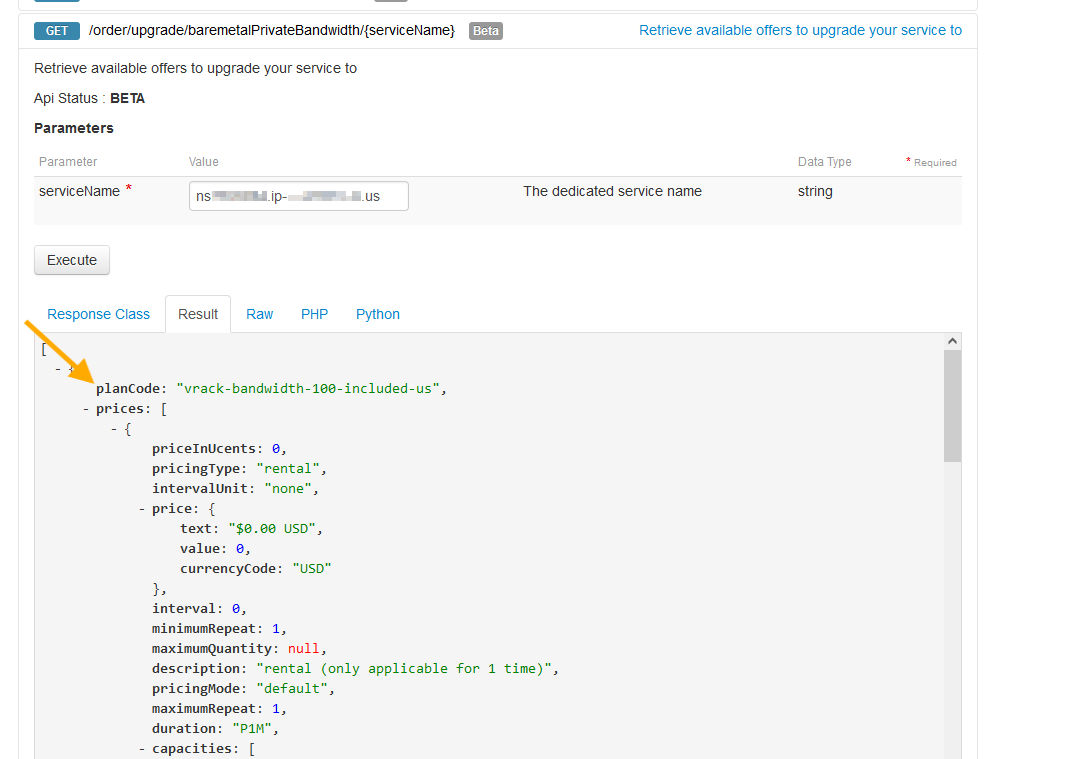
Task: Click 'Retrieve available offers' link at right
Action: click(800, 30)
